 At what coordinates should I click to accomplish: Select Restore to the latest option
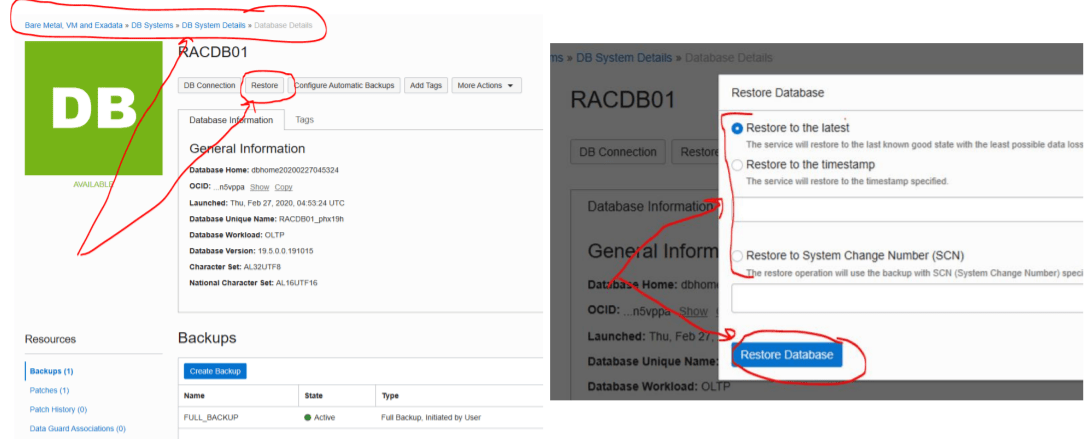[x=738, y=128]
